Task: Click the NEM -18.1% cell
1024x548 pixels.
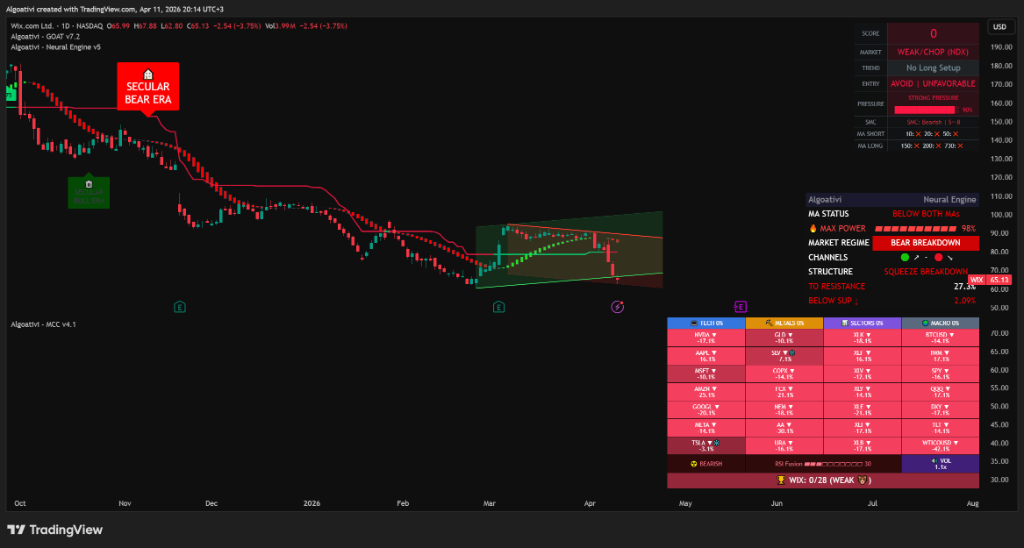Action: click(x=784, y=410)
